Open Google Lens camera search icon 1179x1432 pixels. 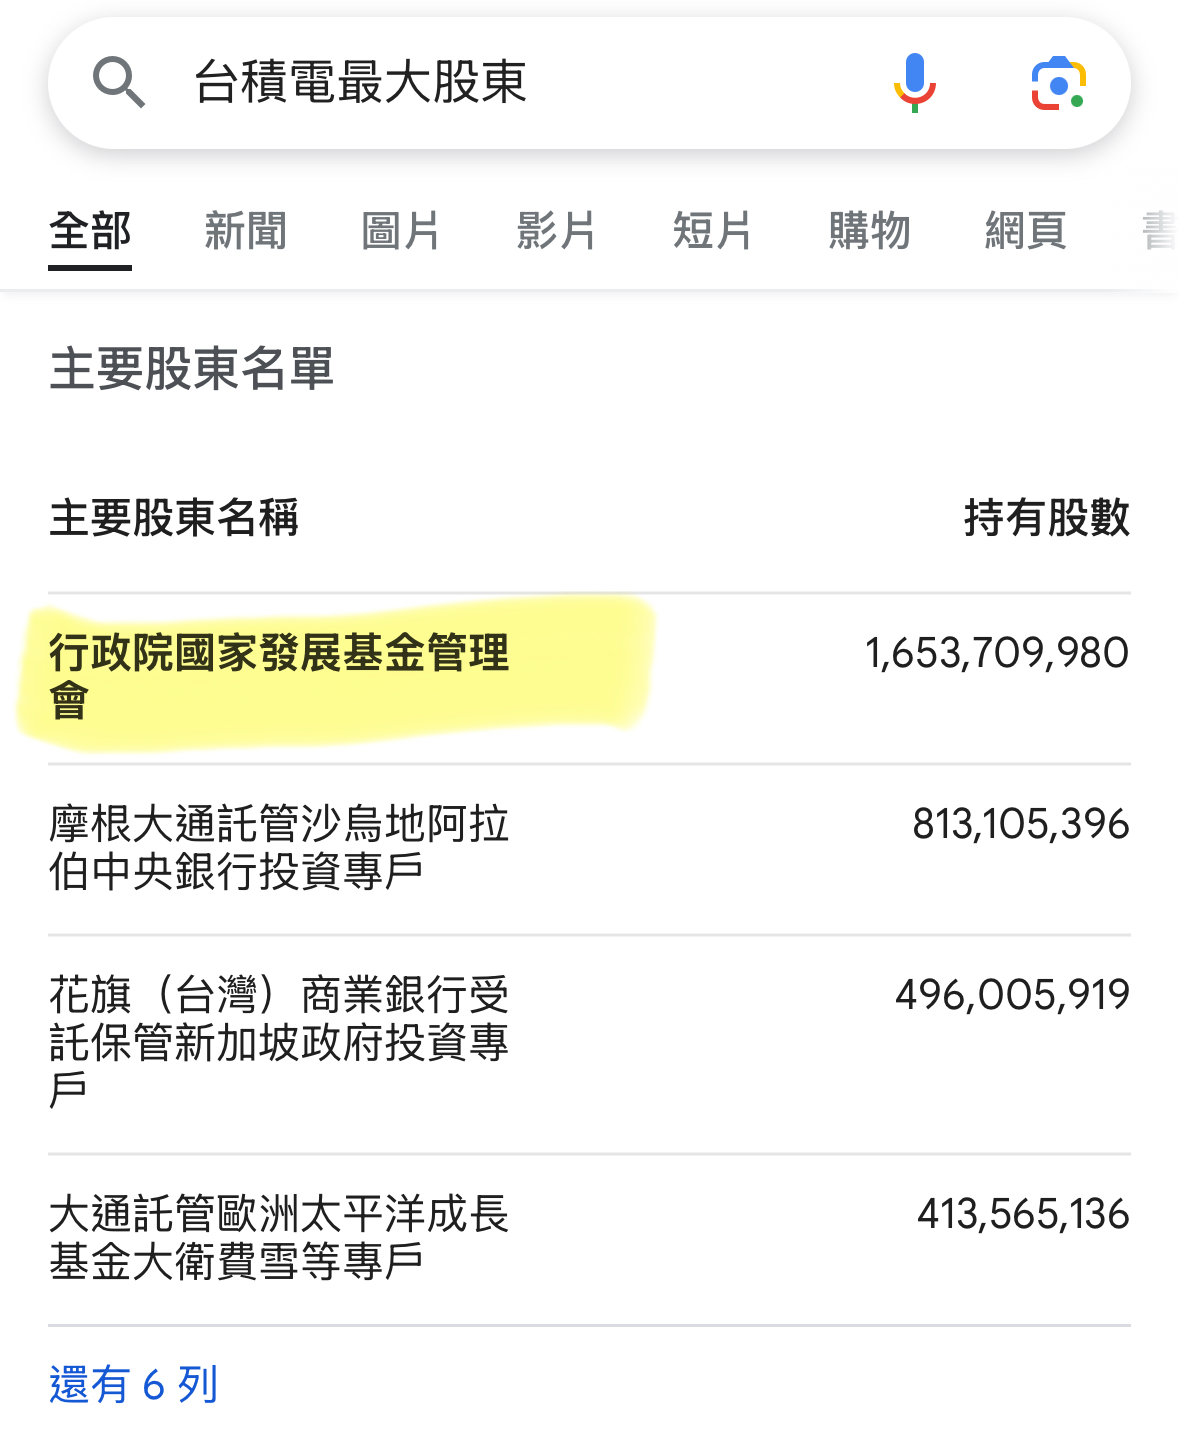click(x=1058, y=84)
